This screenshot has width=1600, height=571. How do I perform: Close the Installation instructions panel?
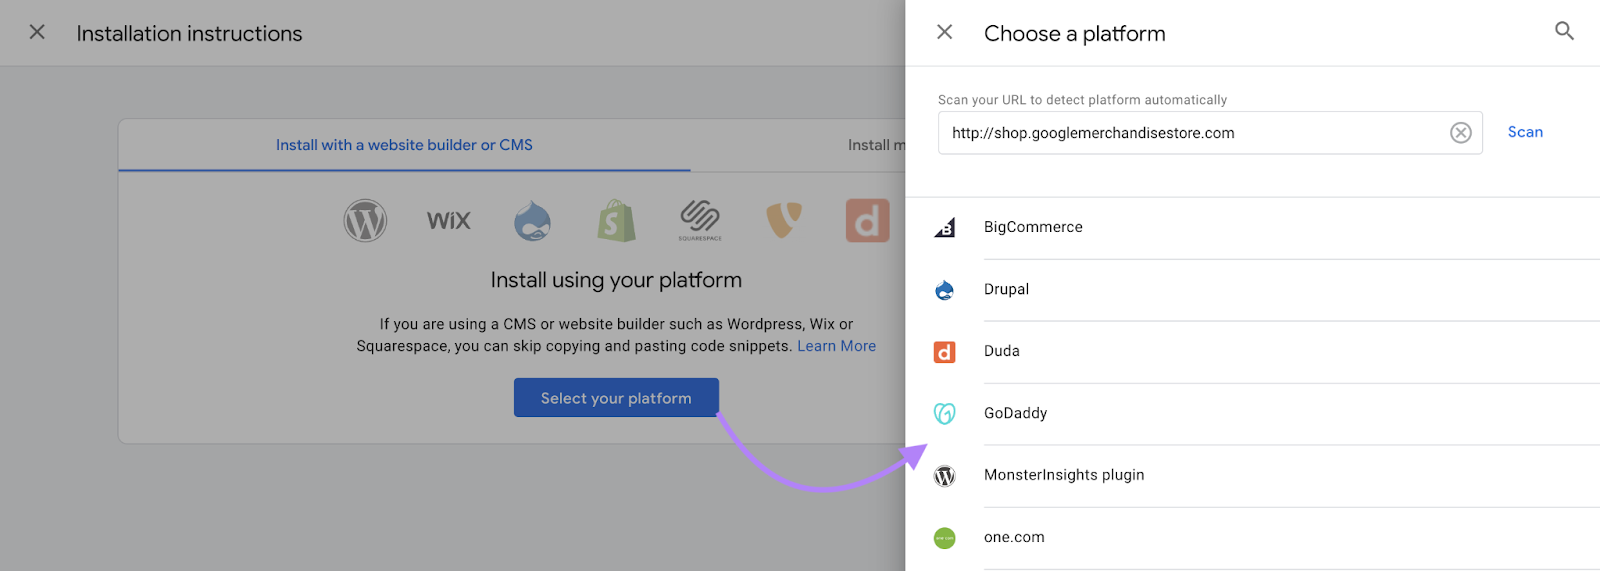37,32
